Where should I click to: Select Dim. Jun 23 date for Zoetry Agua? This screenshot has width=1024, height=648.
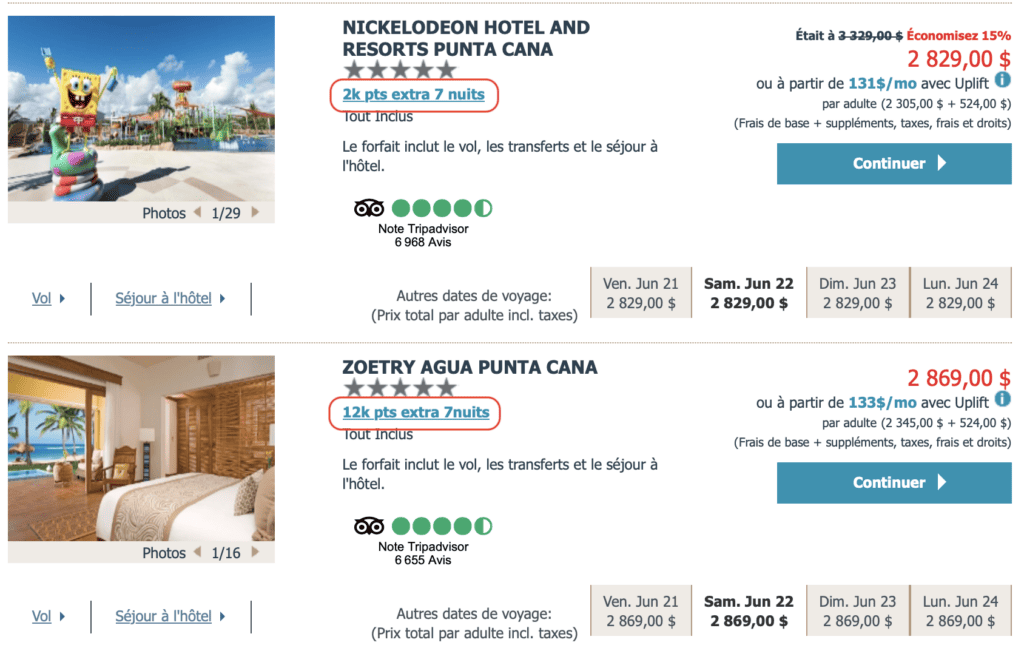click(x=857, y=611)
